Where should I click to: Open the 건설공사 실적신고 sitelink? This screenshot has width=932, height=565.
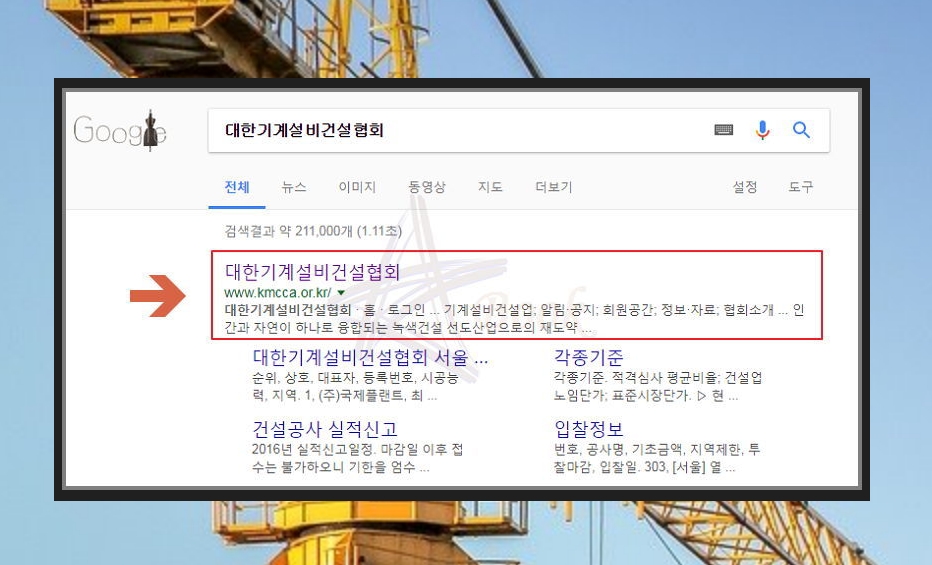(x=325, y=428)
